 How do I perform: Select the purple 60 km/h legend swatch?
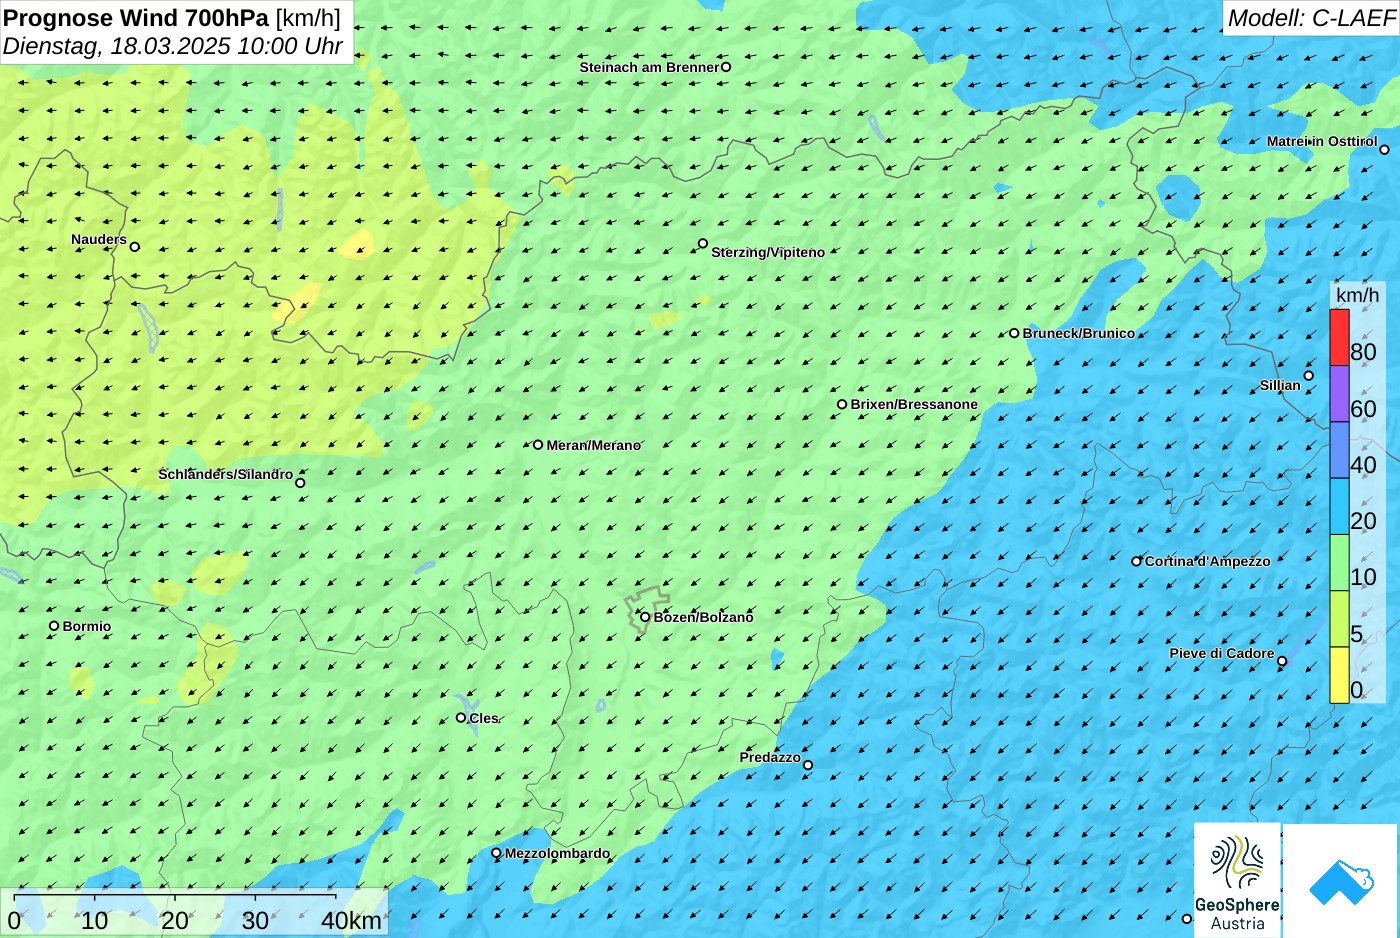[1339, 394]
